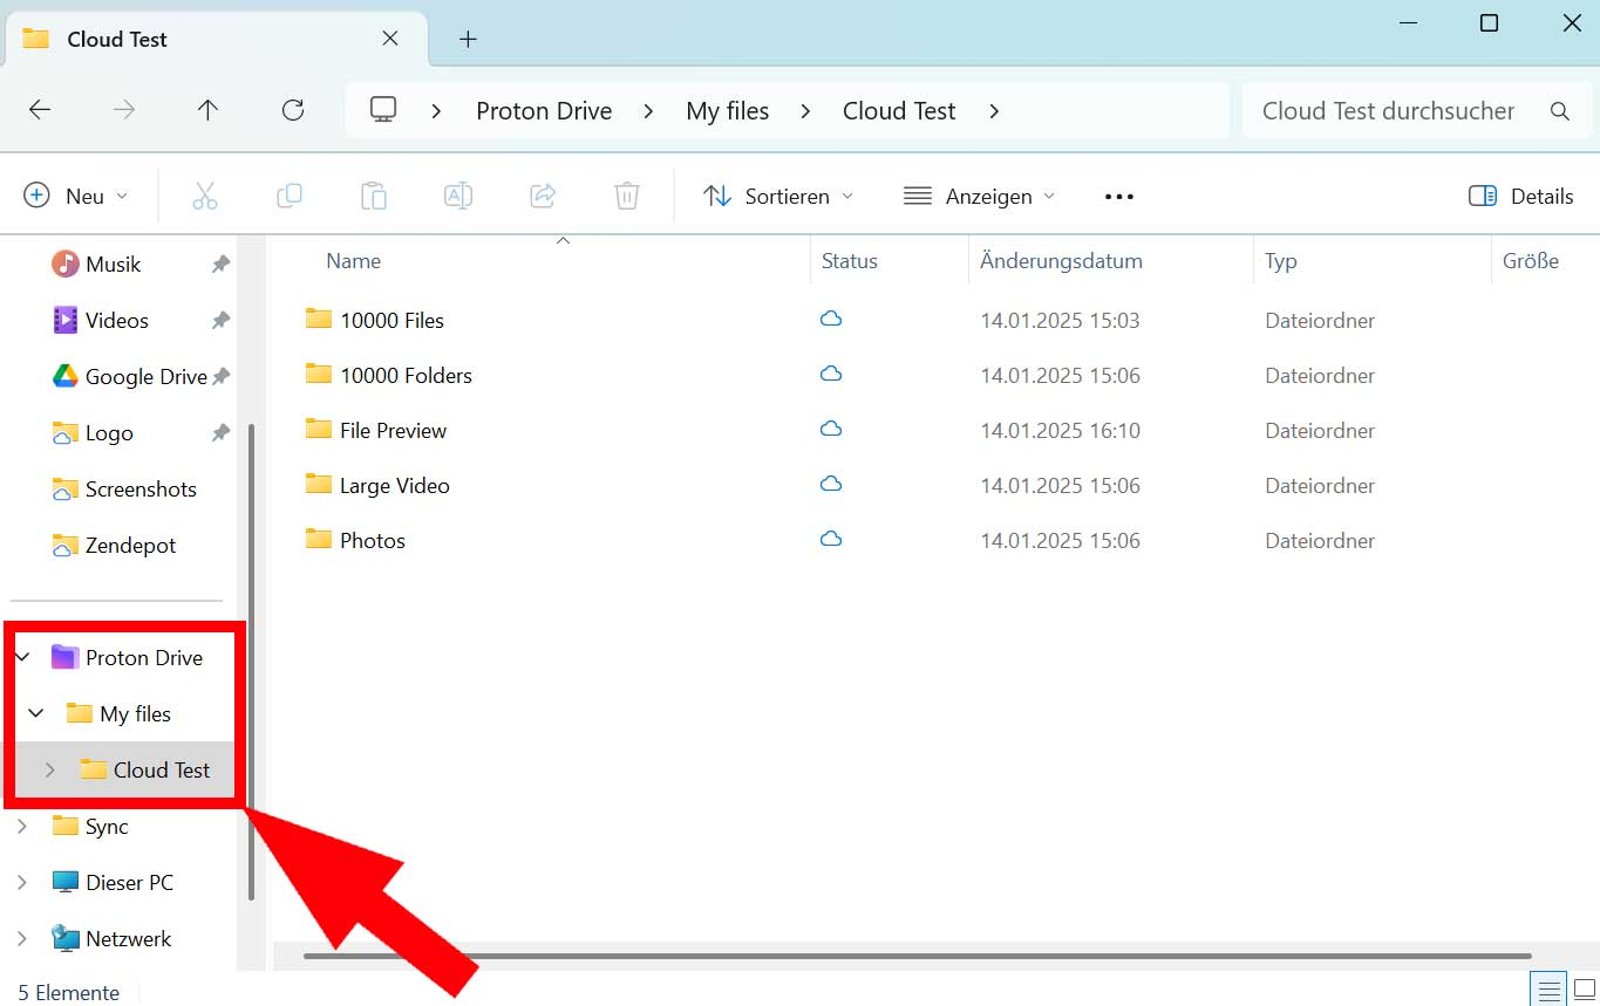Switch to large thumbnails view in status bar
The image size is (1600, 1006).
(x=1584, y=990)
